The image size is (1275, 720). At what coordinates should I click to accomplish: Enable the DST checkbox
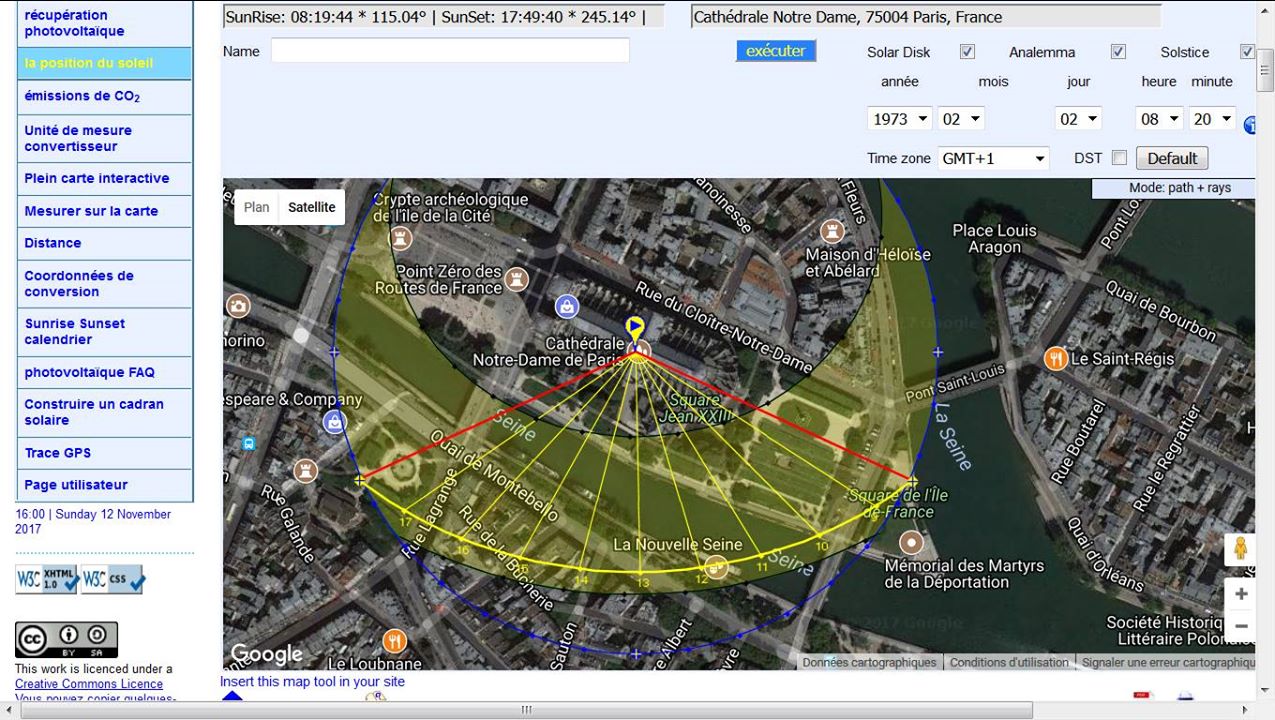click(1119, 158)
